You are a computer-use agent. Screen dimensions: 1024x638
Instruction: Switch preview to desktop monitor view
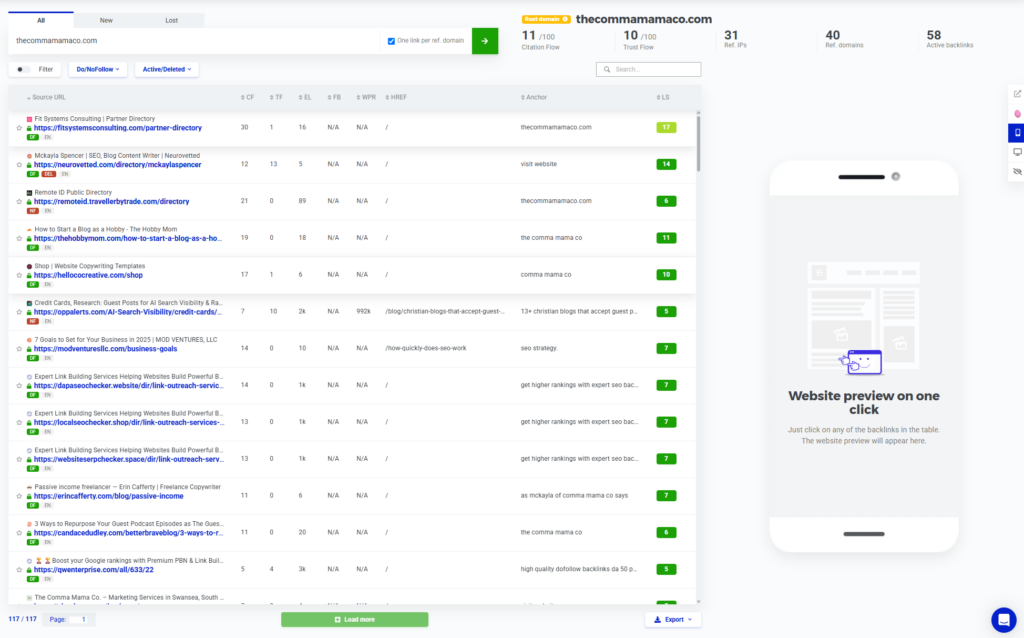coord(1017,152)
